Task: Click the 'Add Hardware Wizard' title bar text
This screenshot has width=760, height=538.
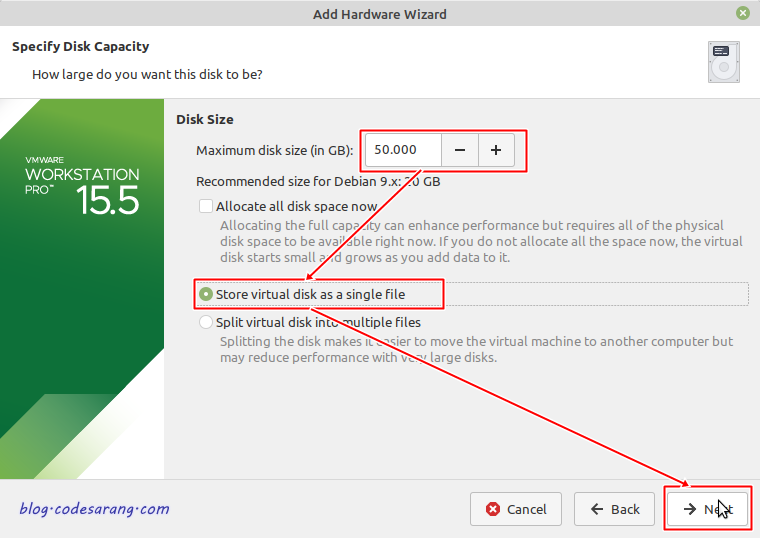Action: point(380,15)
